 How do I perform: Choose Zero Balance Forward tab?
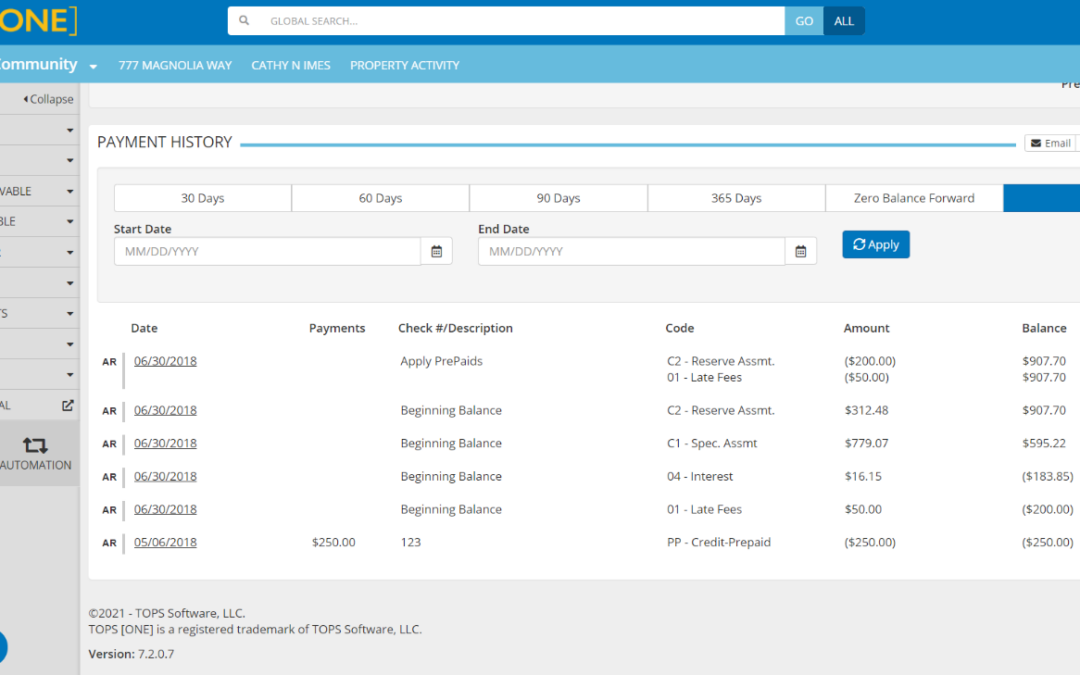tap(913, 198)
